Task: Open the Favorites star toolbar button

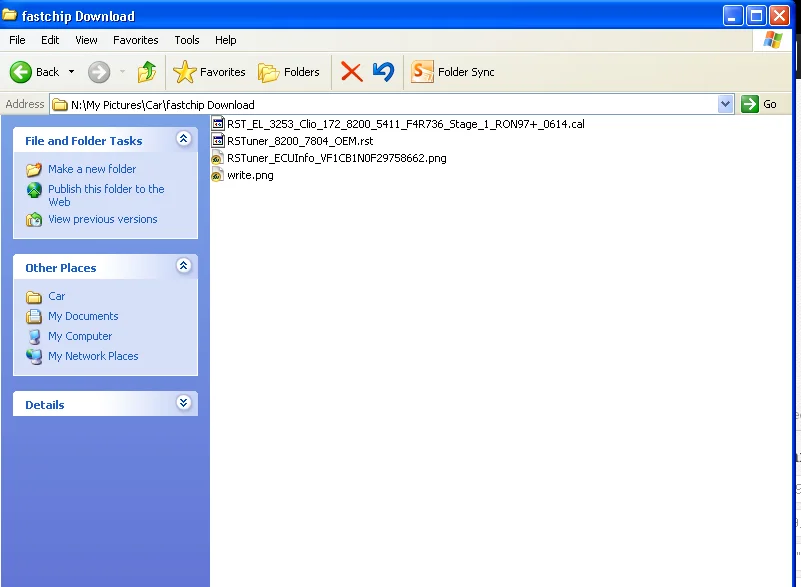Action: (x=209, y=72)
